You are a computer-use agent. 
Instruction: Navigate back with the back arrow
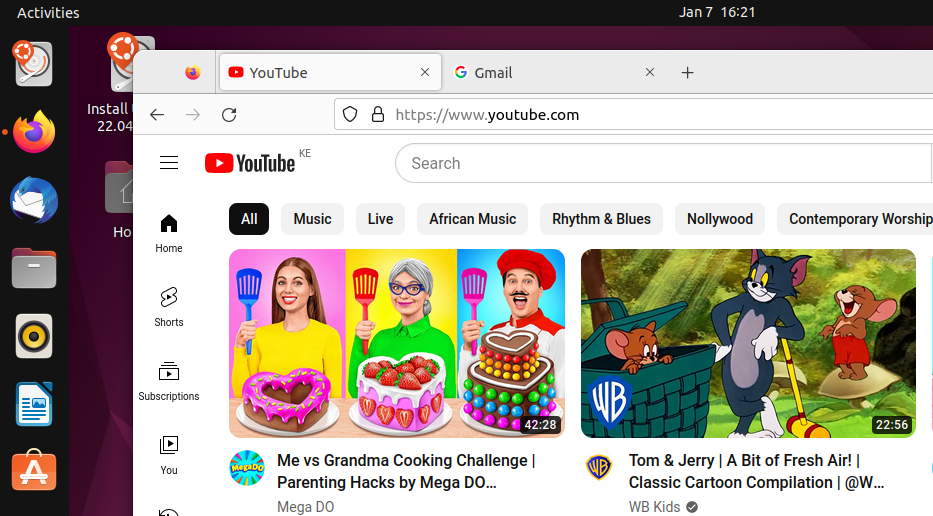click(x=157, y=115)
